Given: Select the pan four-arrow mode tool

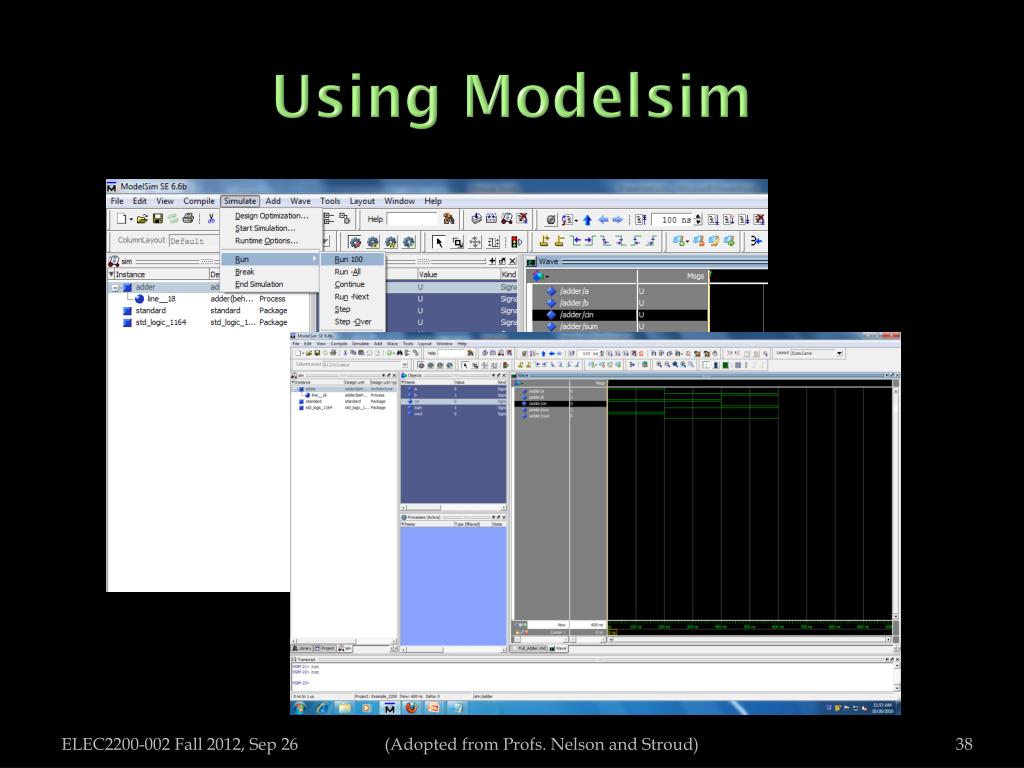Looking at the screenshot, I should coord(475,242).
